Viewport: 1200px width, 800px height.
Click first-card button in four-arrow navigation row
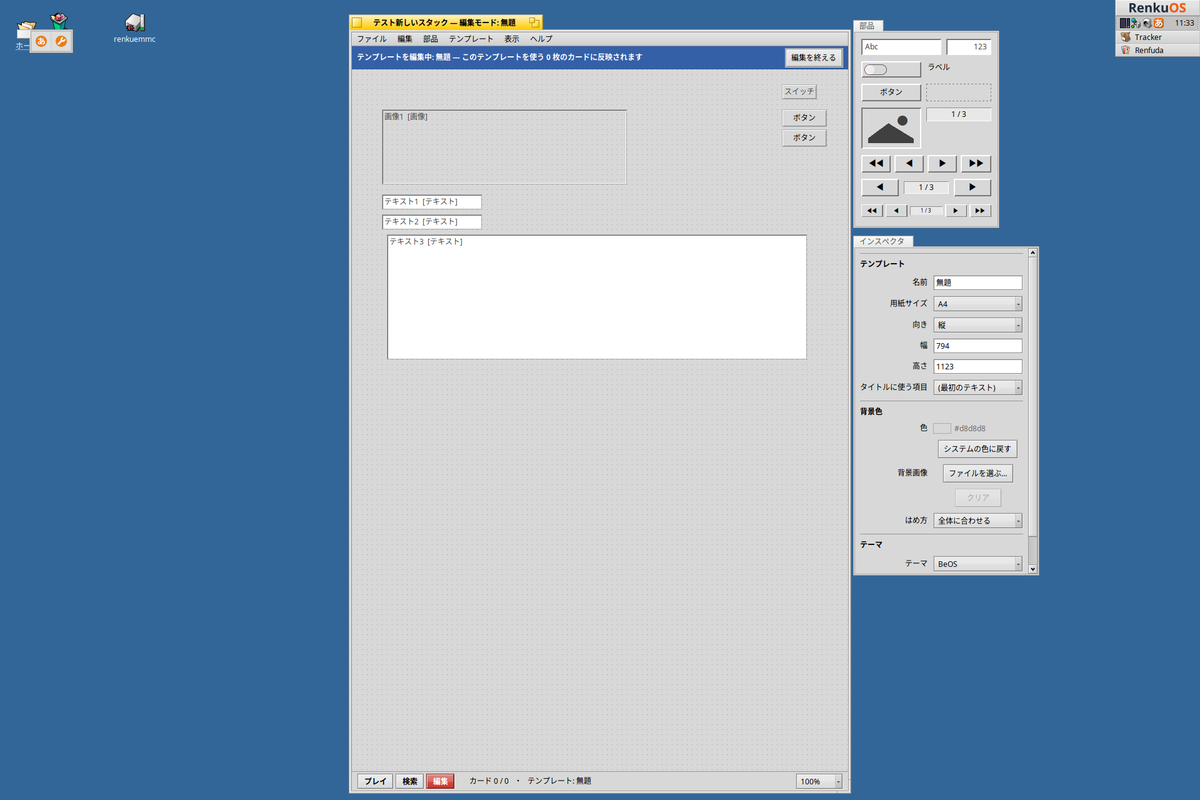(x=876, y=163)
